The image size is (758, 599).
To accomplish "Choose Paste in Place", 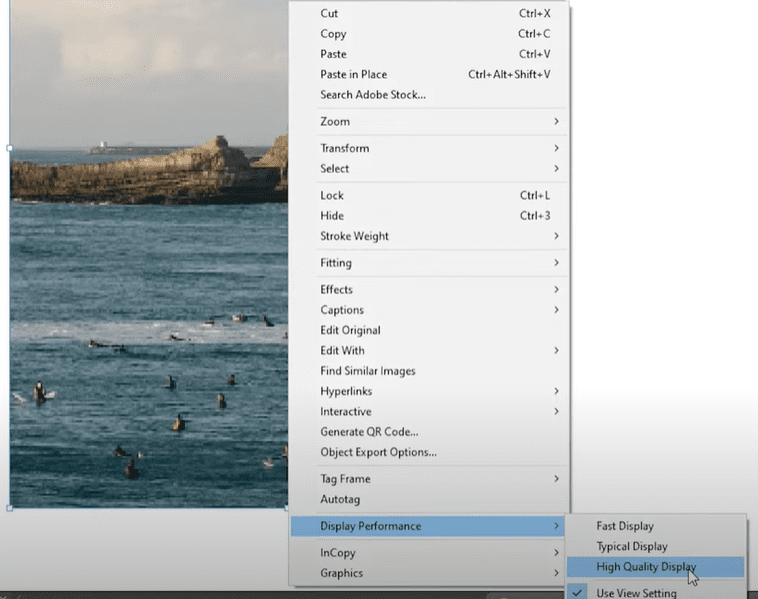I will point(429,74).
